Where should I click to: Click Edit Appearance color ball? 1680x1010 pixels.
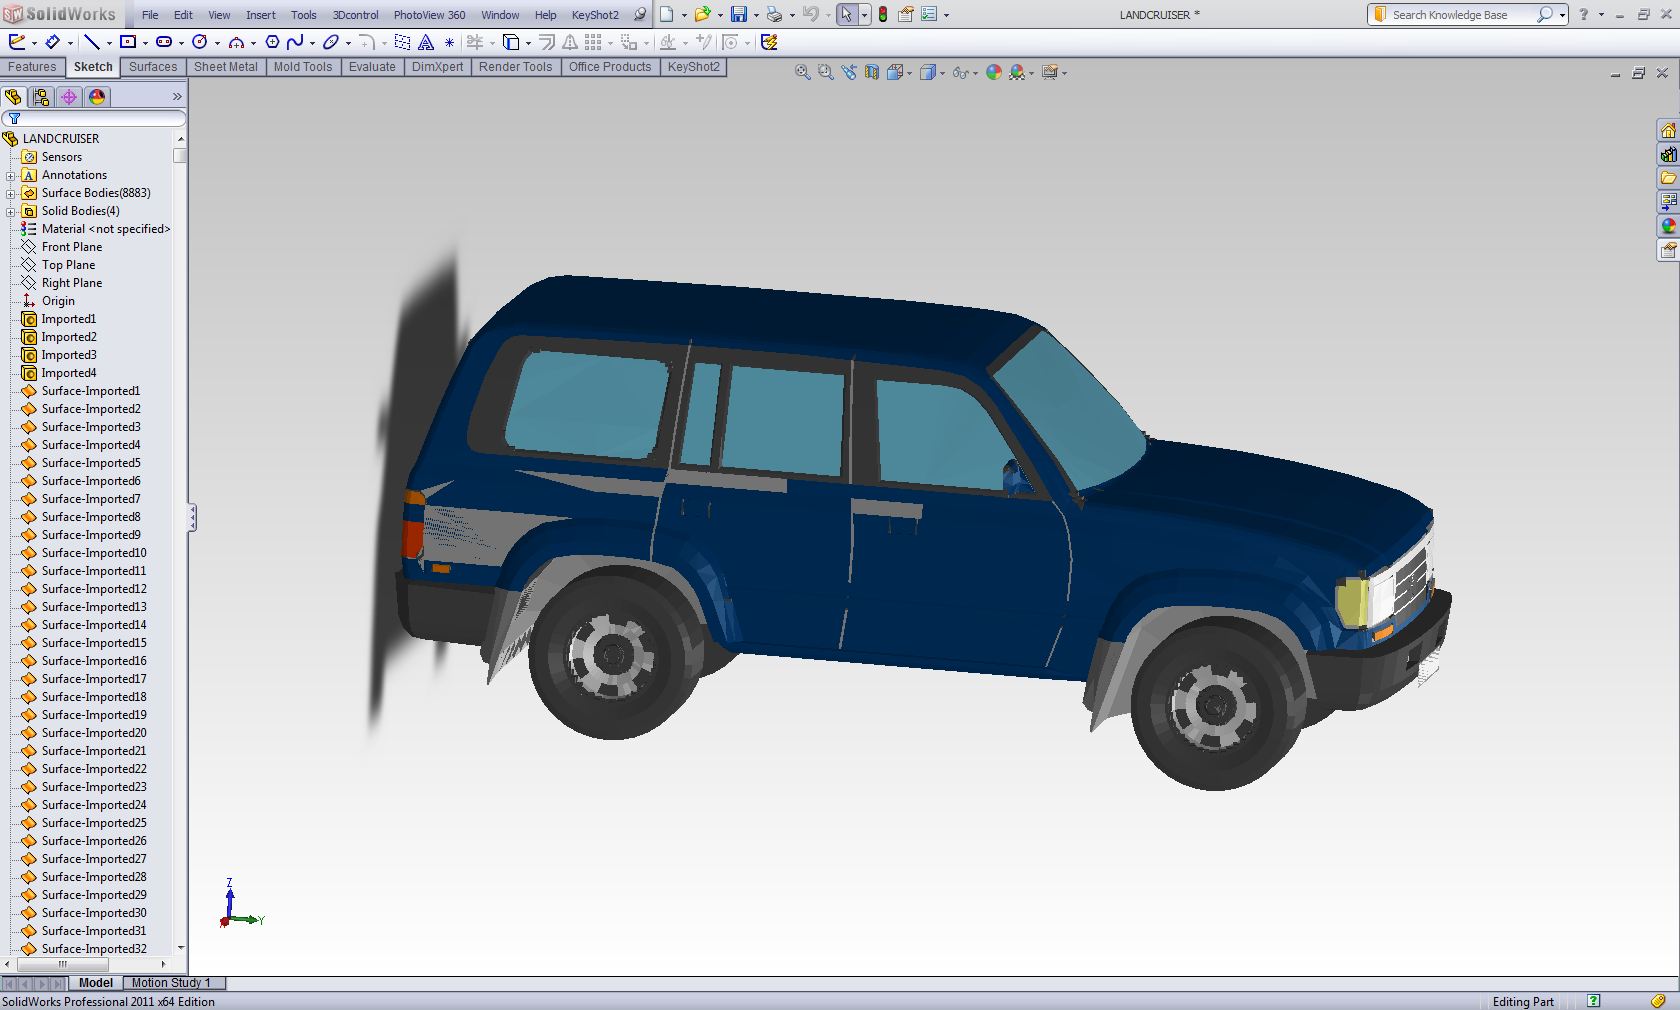click(x=994, y=72)
